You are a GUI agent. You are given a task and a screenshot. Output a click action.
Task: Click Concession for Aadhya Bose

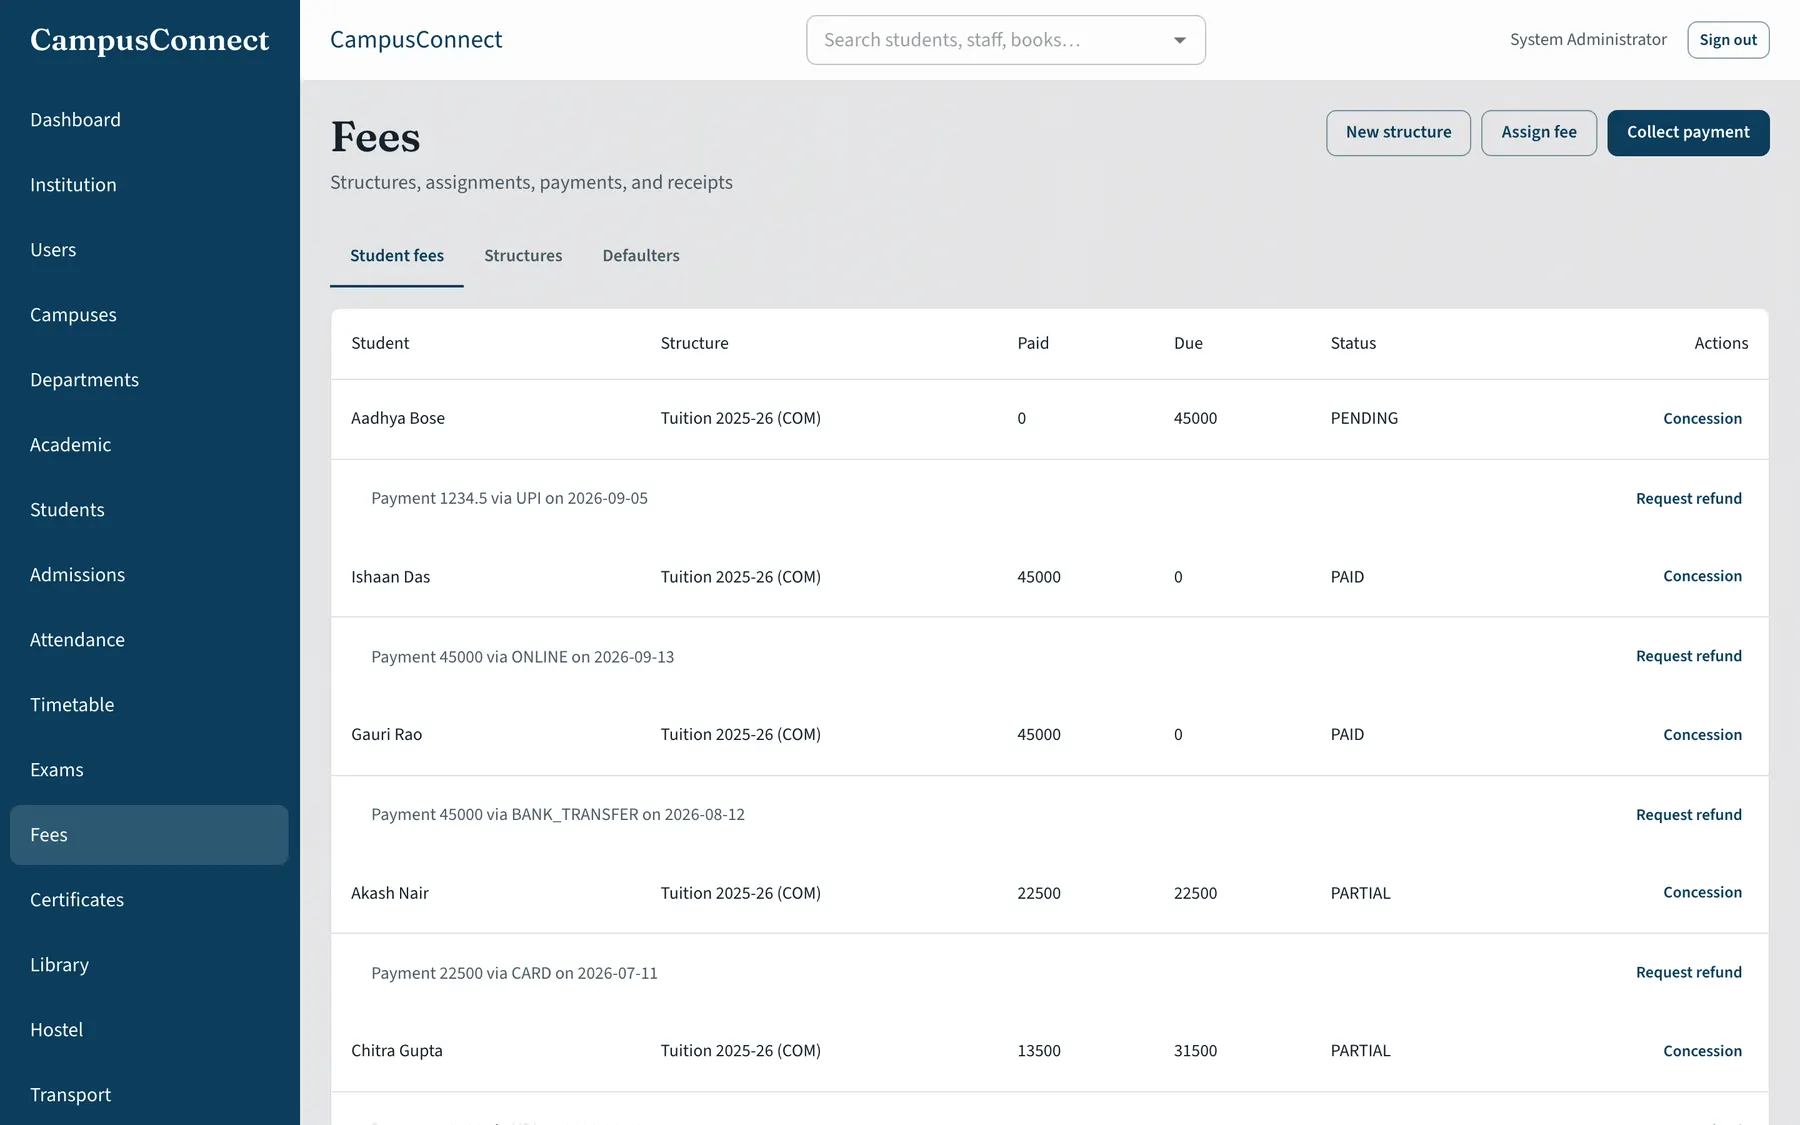click(x=1702, y=419)
